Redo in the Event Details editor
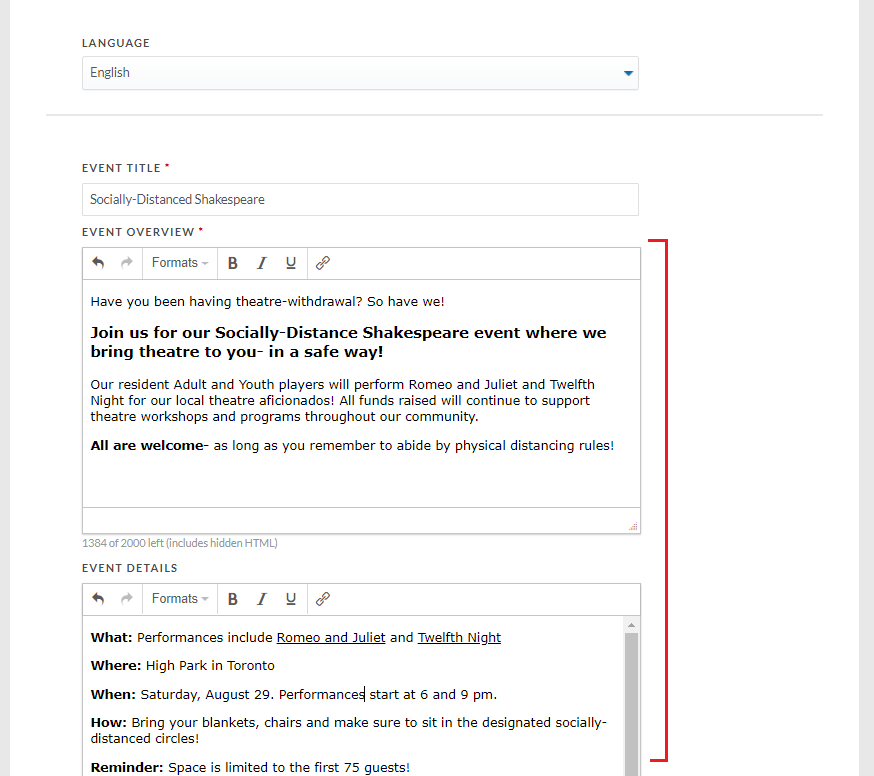 pos(127,599)
